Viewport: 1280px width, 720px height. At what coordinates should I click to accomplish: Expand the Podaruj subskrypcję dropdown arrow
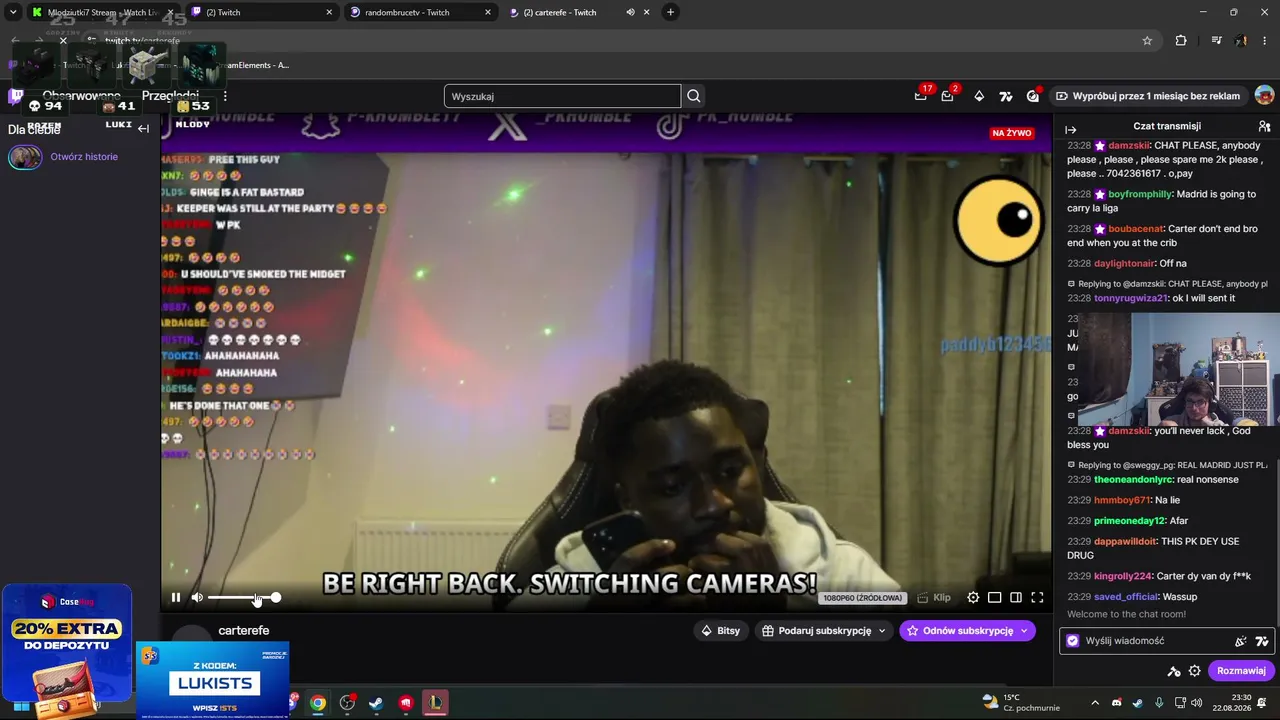point(882,631)
